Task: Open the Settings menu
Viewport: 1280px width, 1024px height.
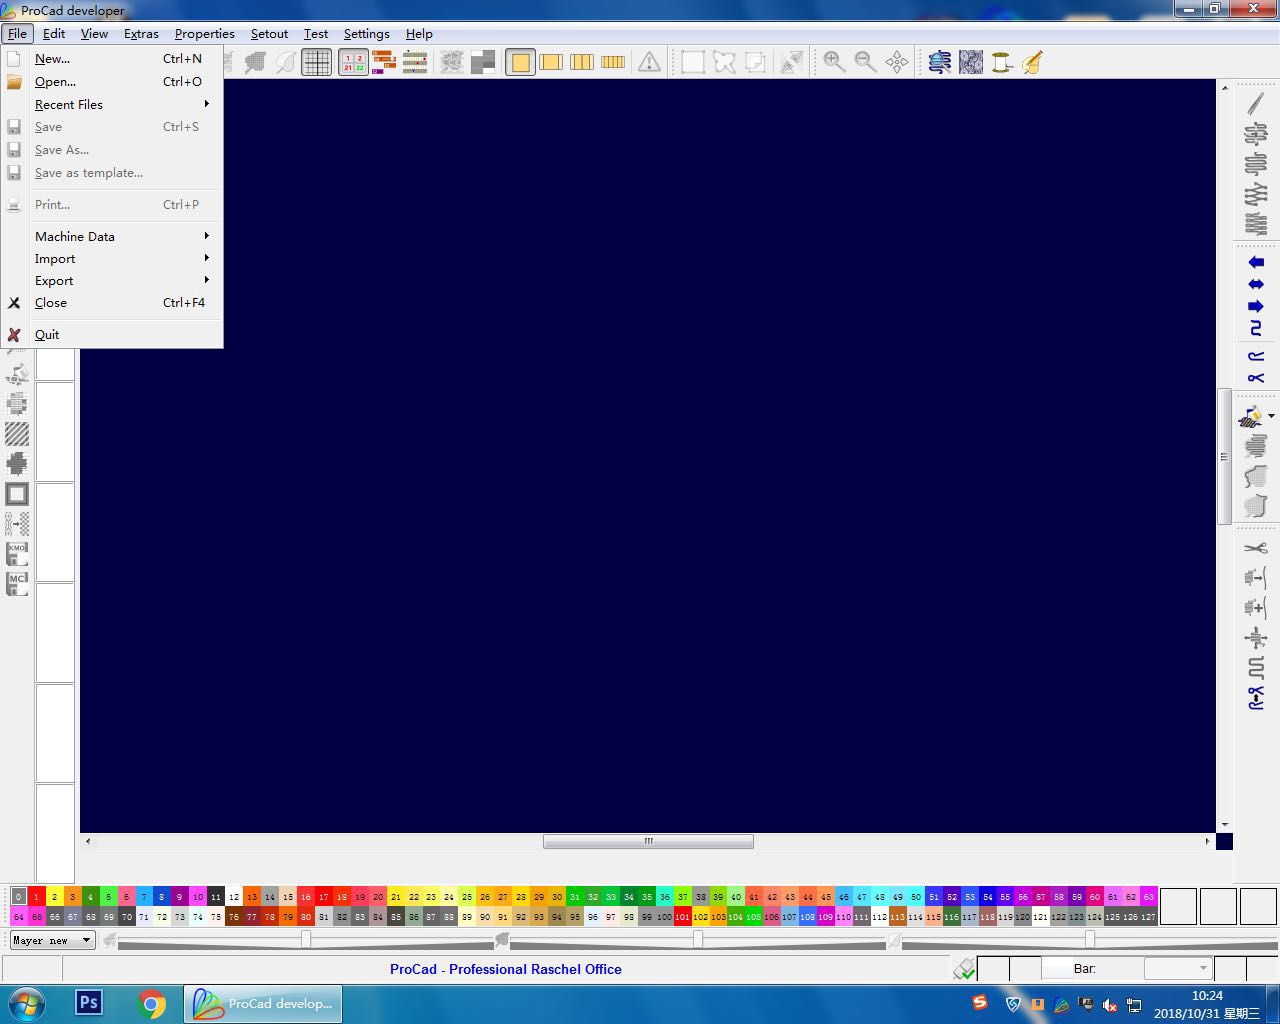Action: pyautogui.click(x=366, y=33)
